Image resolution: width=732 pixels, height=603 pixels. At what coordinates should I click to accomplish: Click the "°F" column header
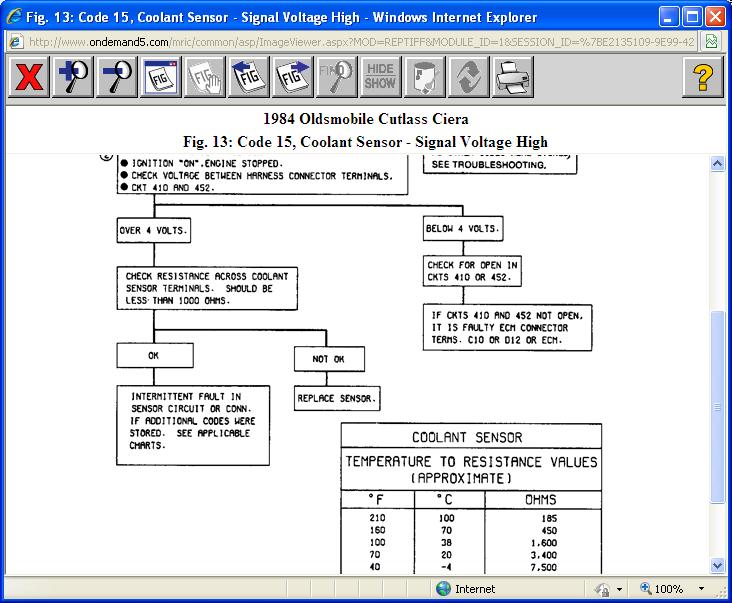point(376,500)
